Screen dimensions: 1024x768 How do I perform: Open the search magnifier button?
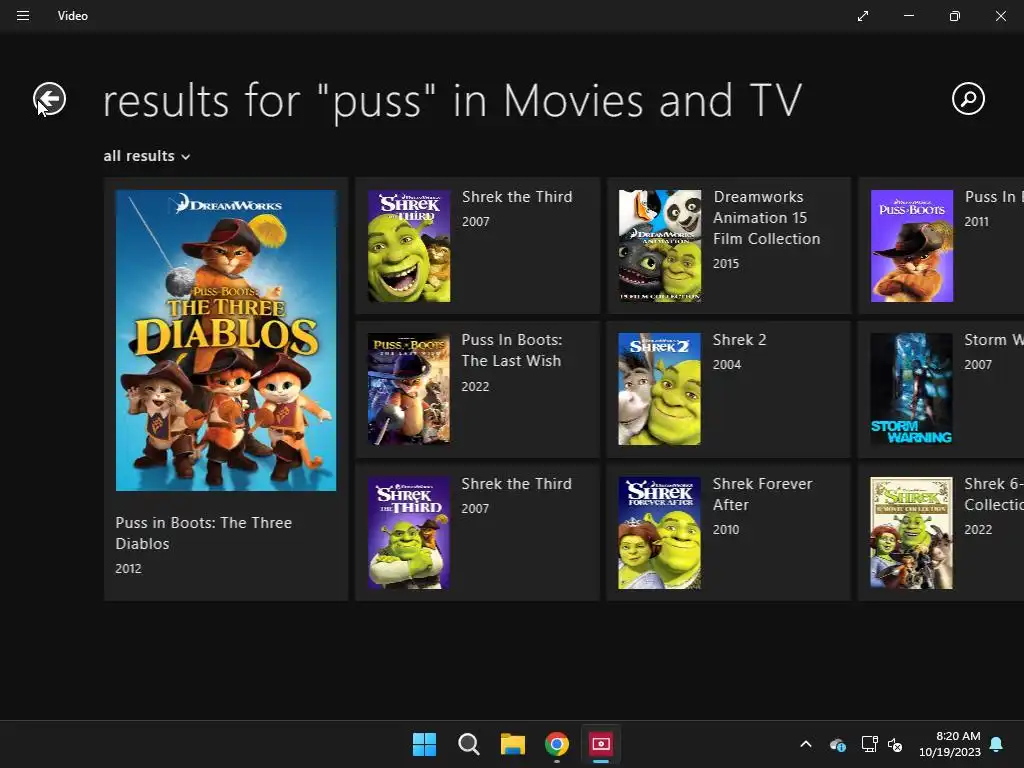pos(968,99)
